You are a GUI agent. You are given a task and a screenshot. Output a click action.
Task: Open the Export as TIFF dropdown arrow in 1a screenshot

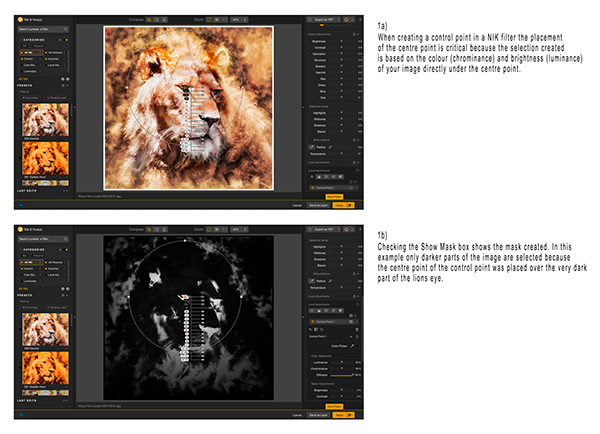pos(339,20)
